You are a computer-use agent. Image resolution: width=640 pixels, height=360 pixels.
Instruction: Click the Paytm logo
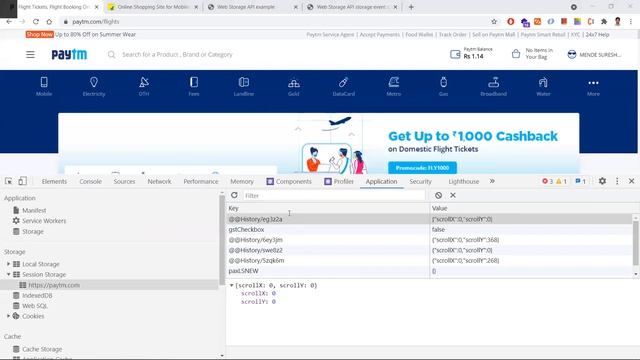click(x=69, y=54)
